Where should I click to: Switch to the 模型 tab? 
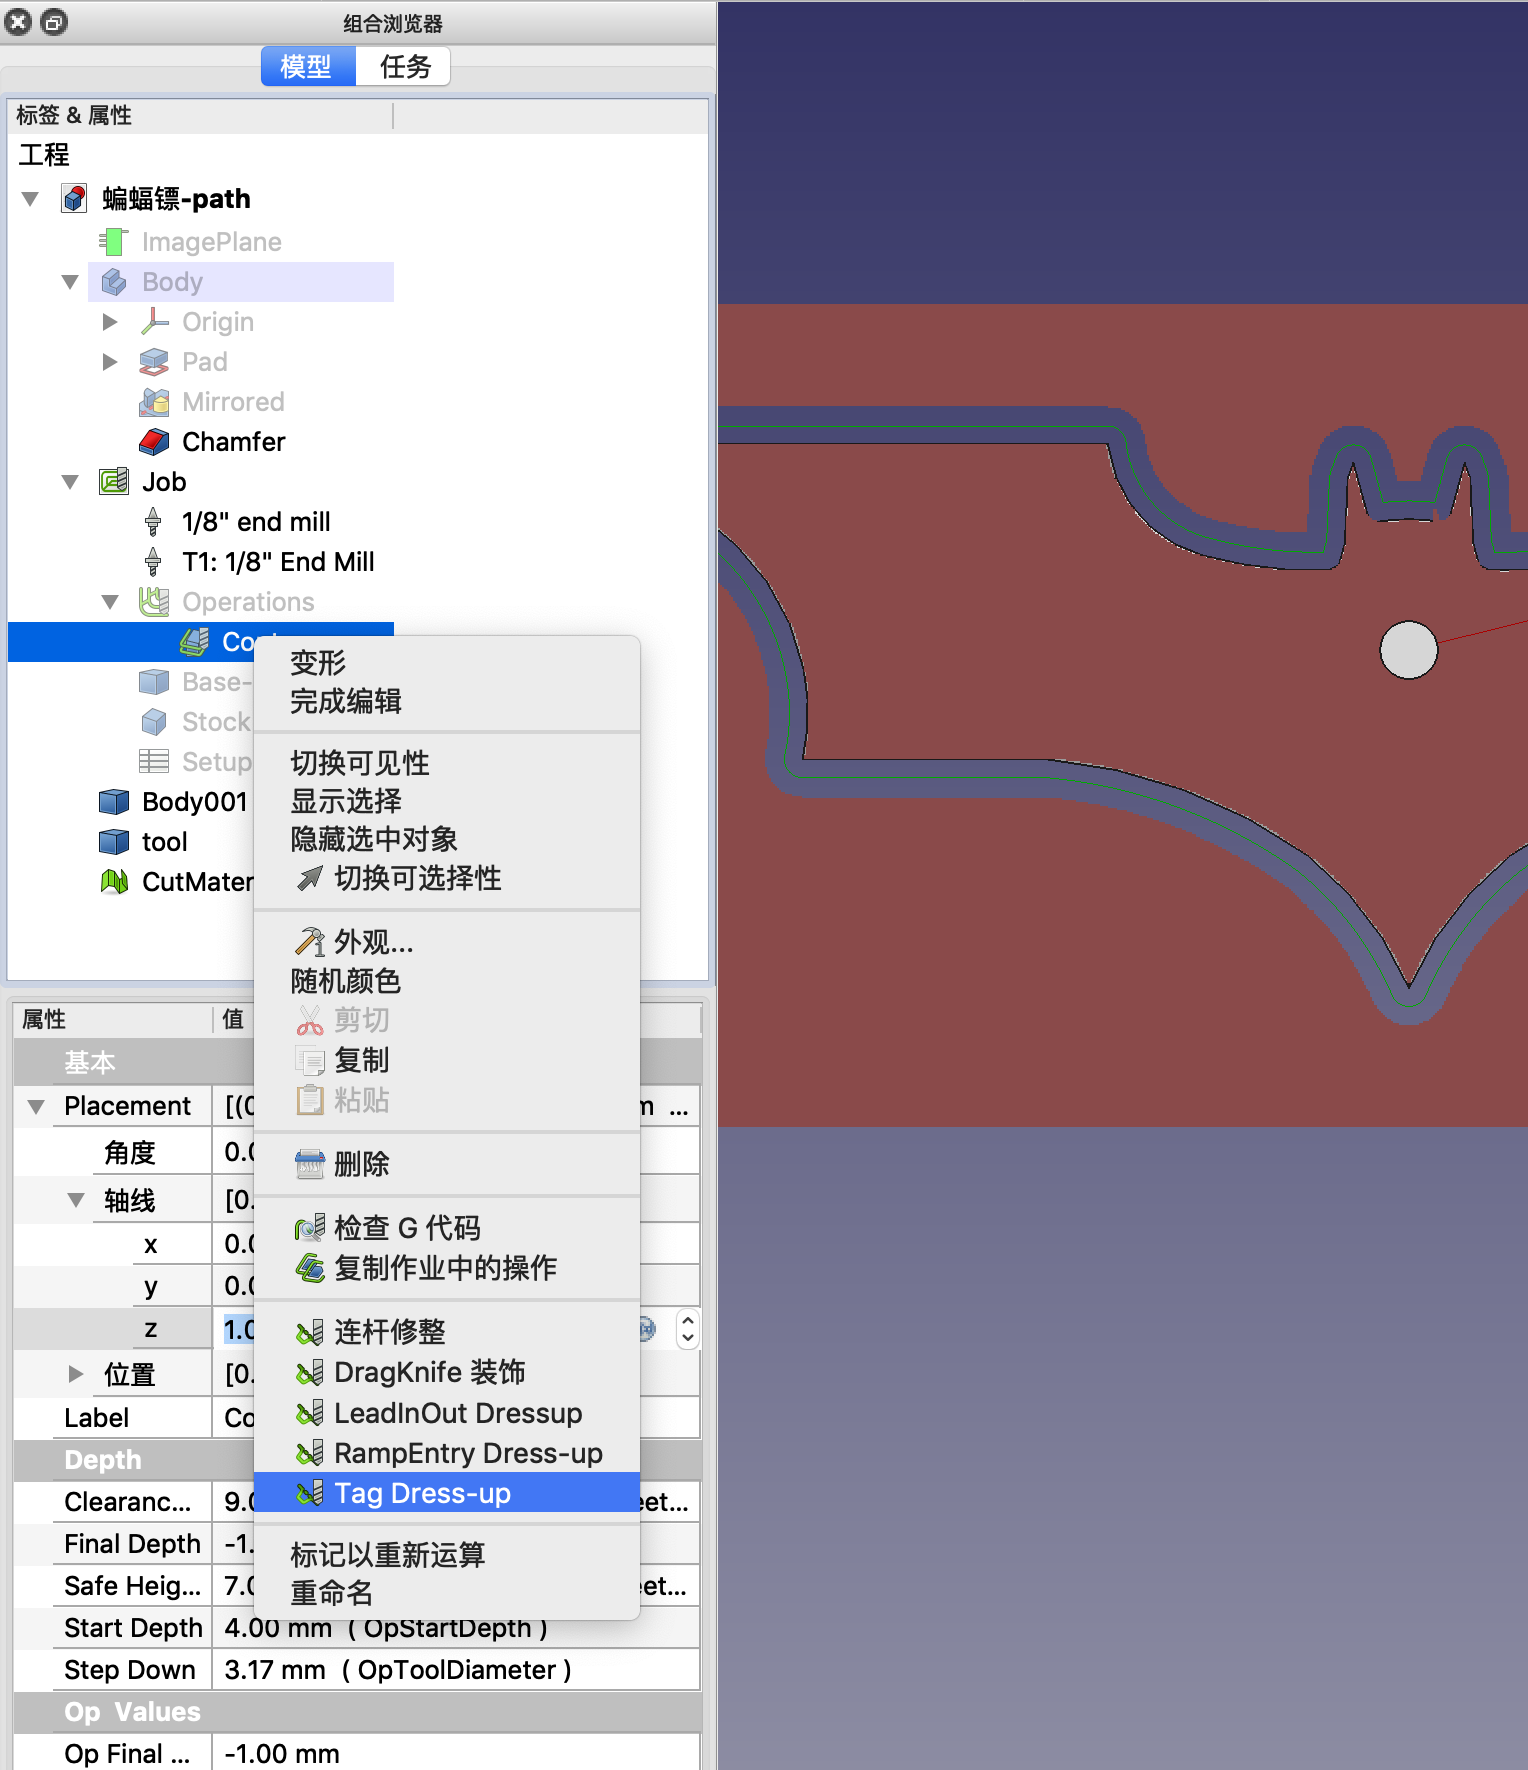click(x=308, y=66)
